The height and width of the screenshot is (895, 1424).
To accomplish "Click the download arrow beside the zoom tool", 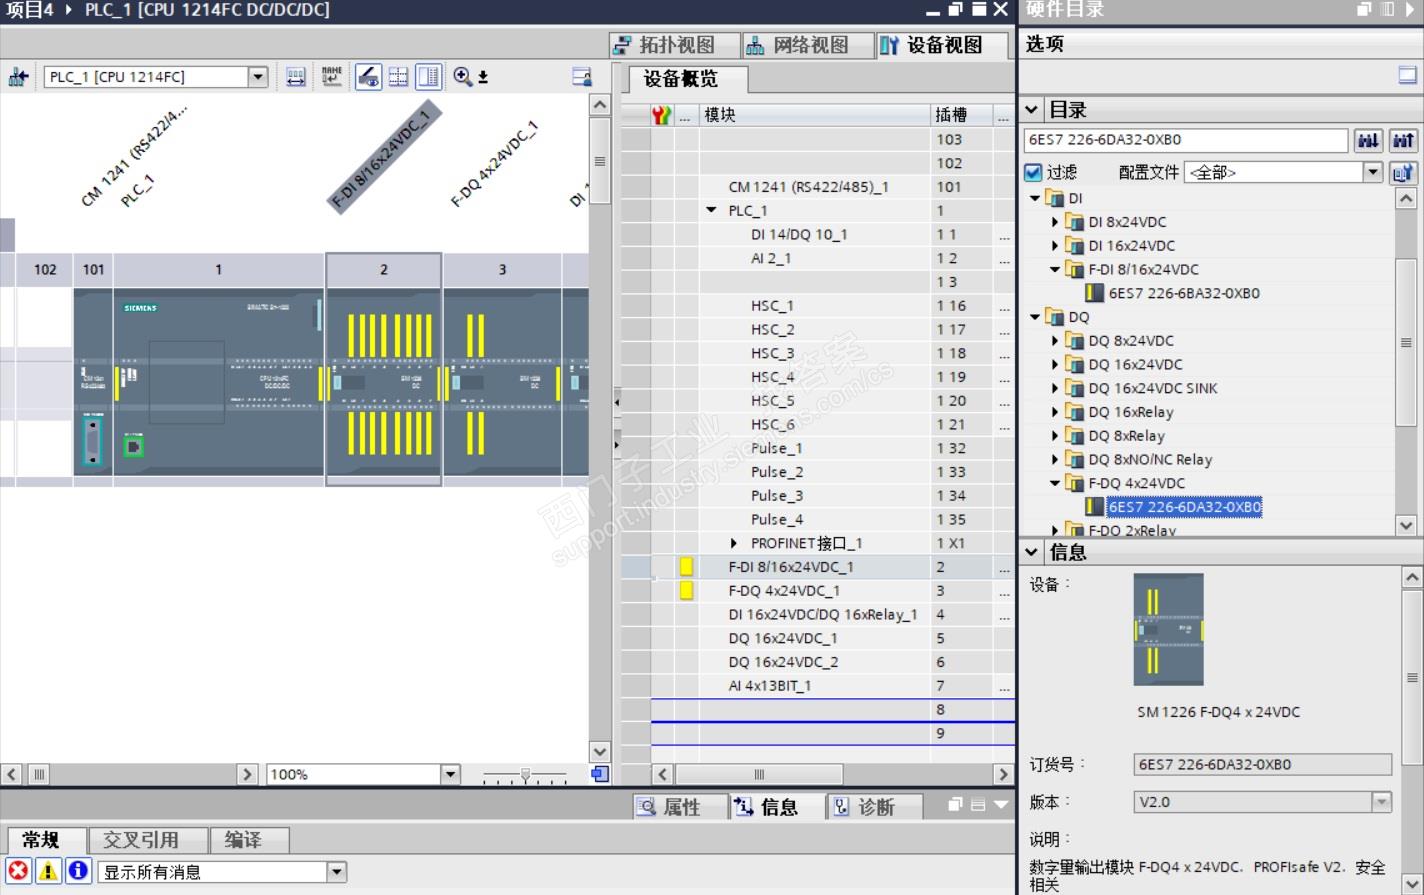I will click(483, 77).
